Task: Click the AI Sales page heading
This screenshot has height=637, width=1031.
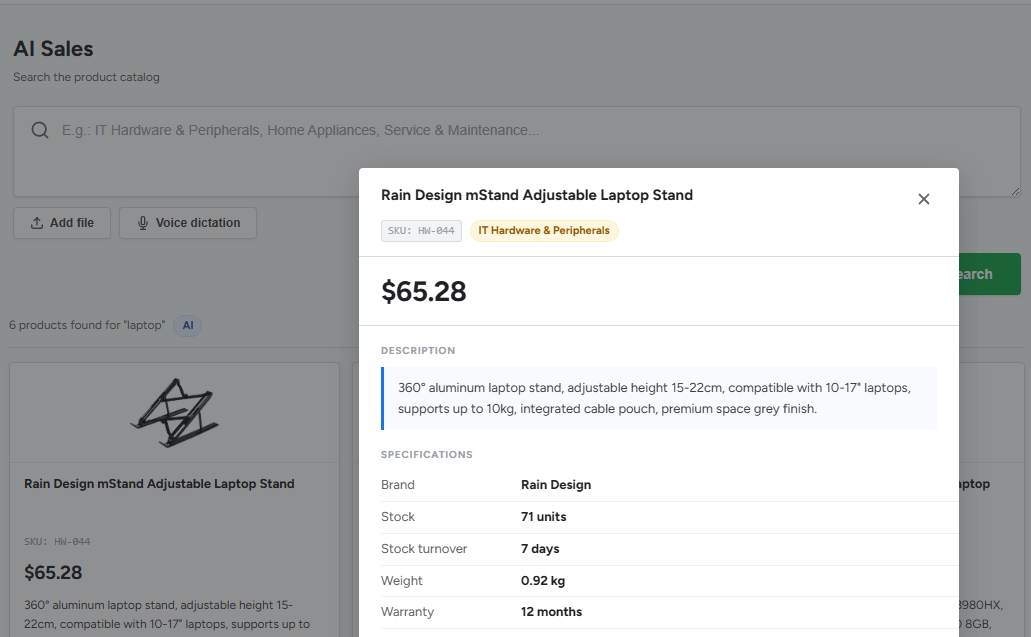Action: tap(53, 49)
